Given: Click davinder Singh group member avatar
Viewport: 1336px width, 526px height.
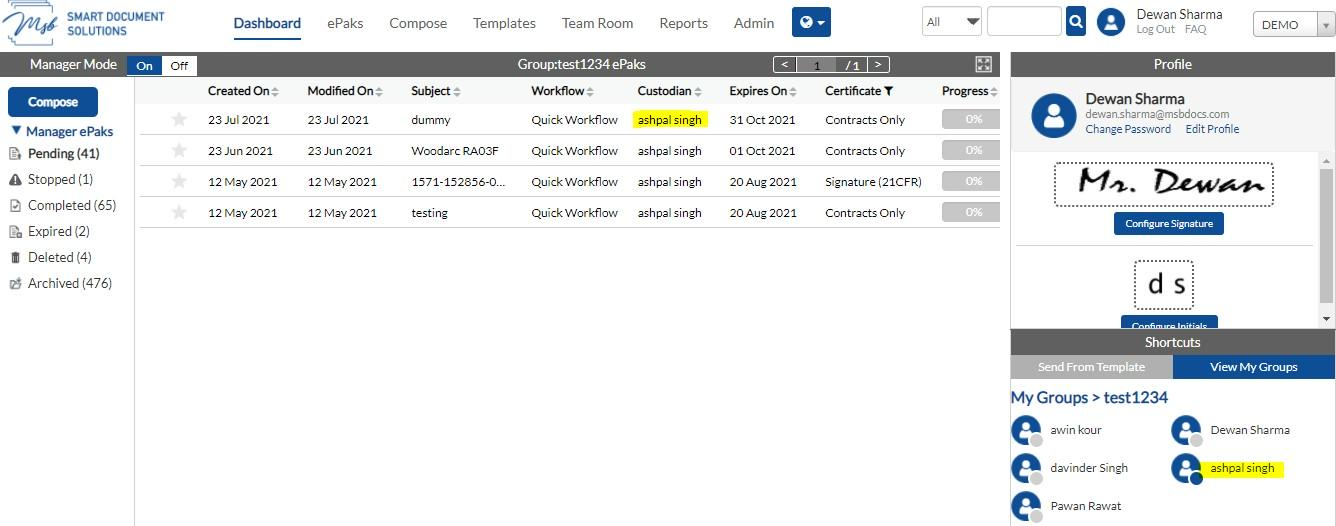Looking at the screenshot, I should (x=1026, y=468).
